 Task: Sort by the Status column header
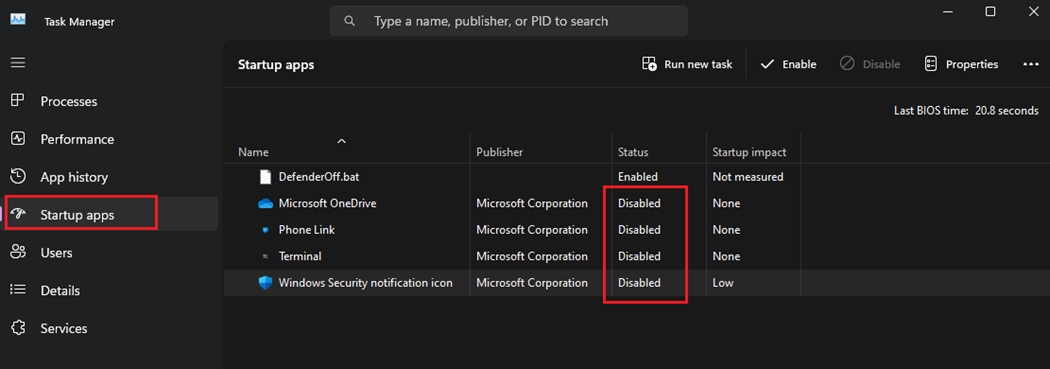coord(633,152)
